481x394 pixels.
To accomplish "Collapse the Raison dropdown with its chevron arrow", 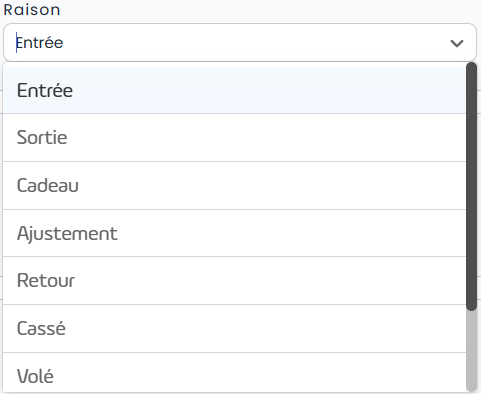I will (x=456, y=43).
